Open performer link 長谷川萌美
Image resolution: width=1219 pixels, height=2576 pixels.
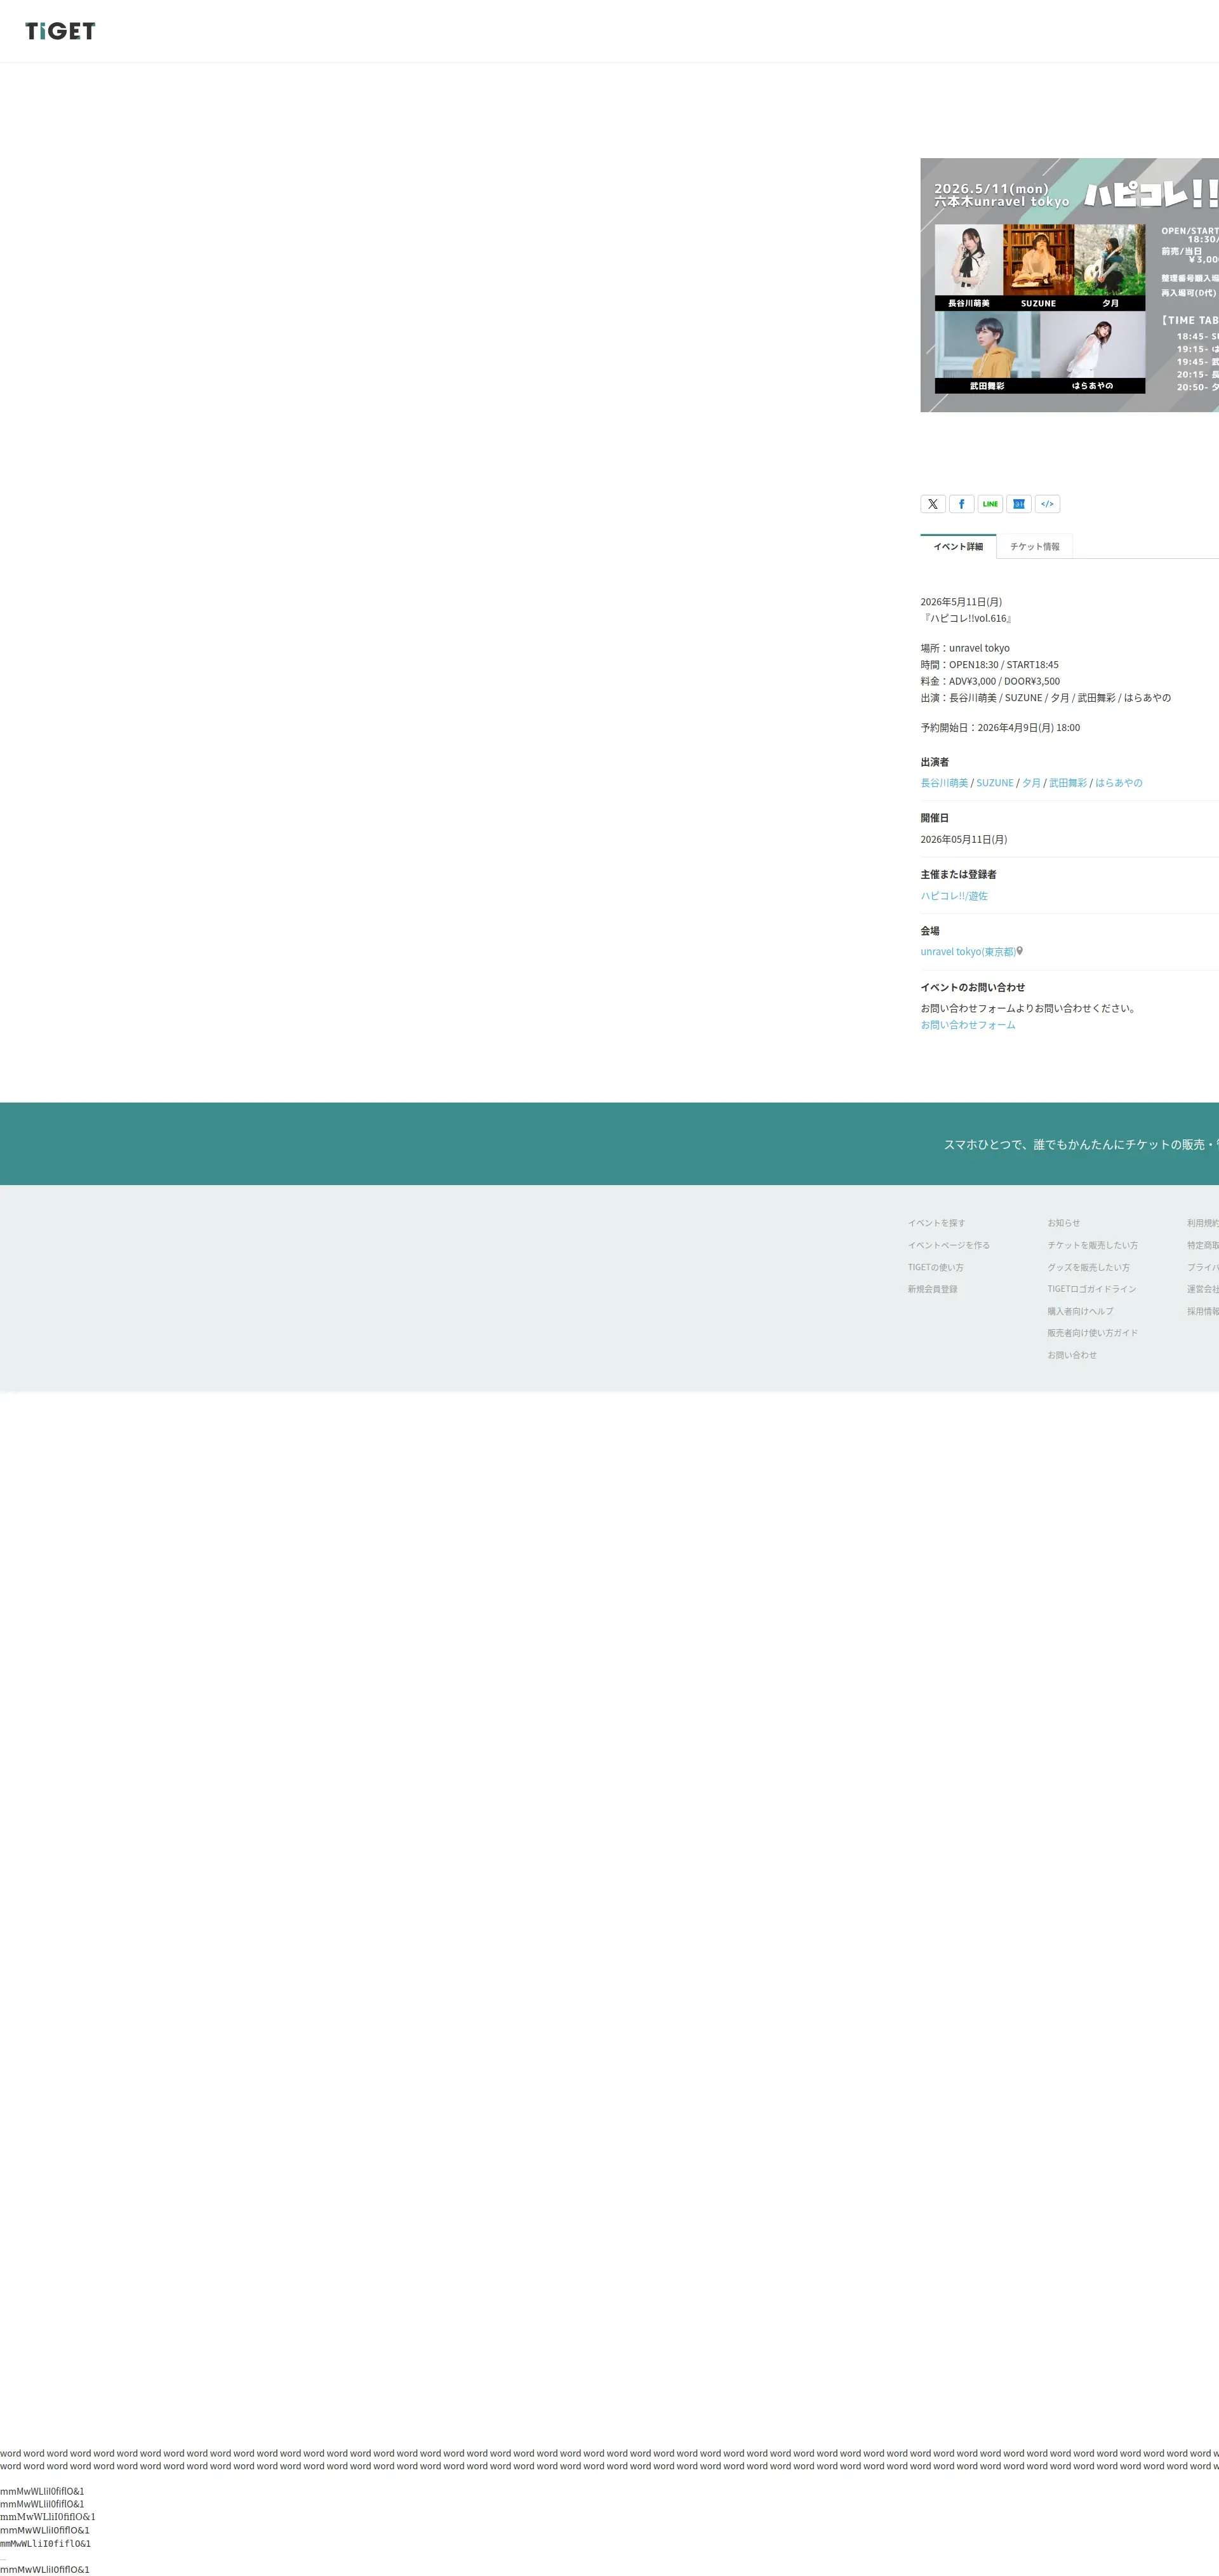[x=944, y=783]
